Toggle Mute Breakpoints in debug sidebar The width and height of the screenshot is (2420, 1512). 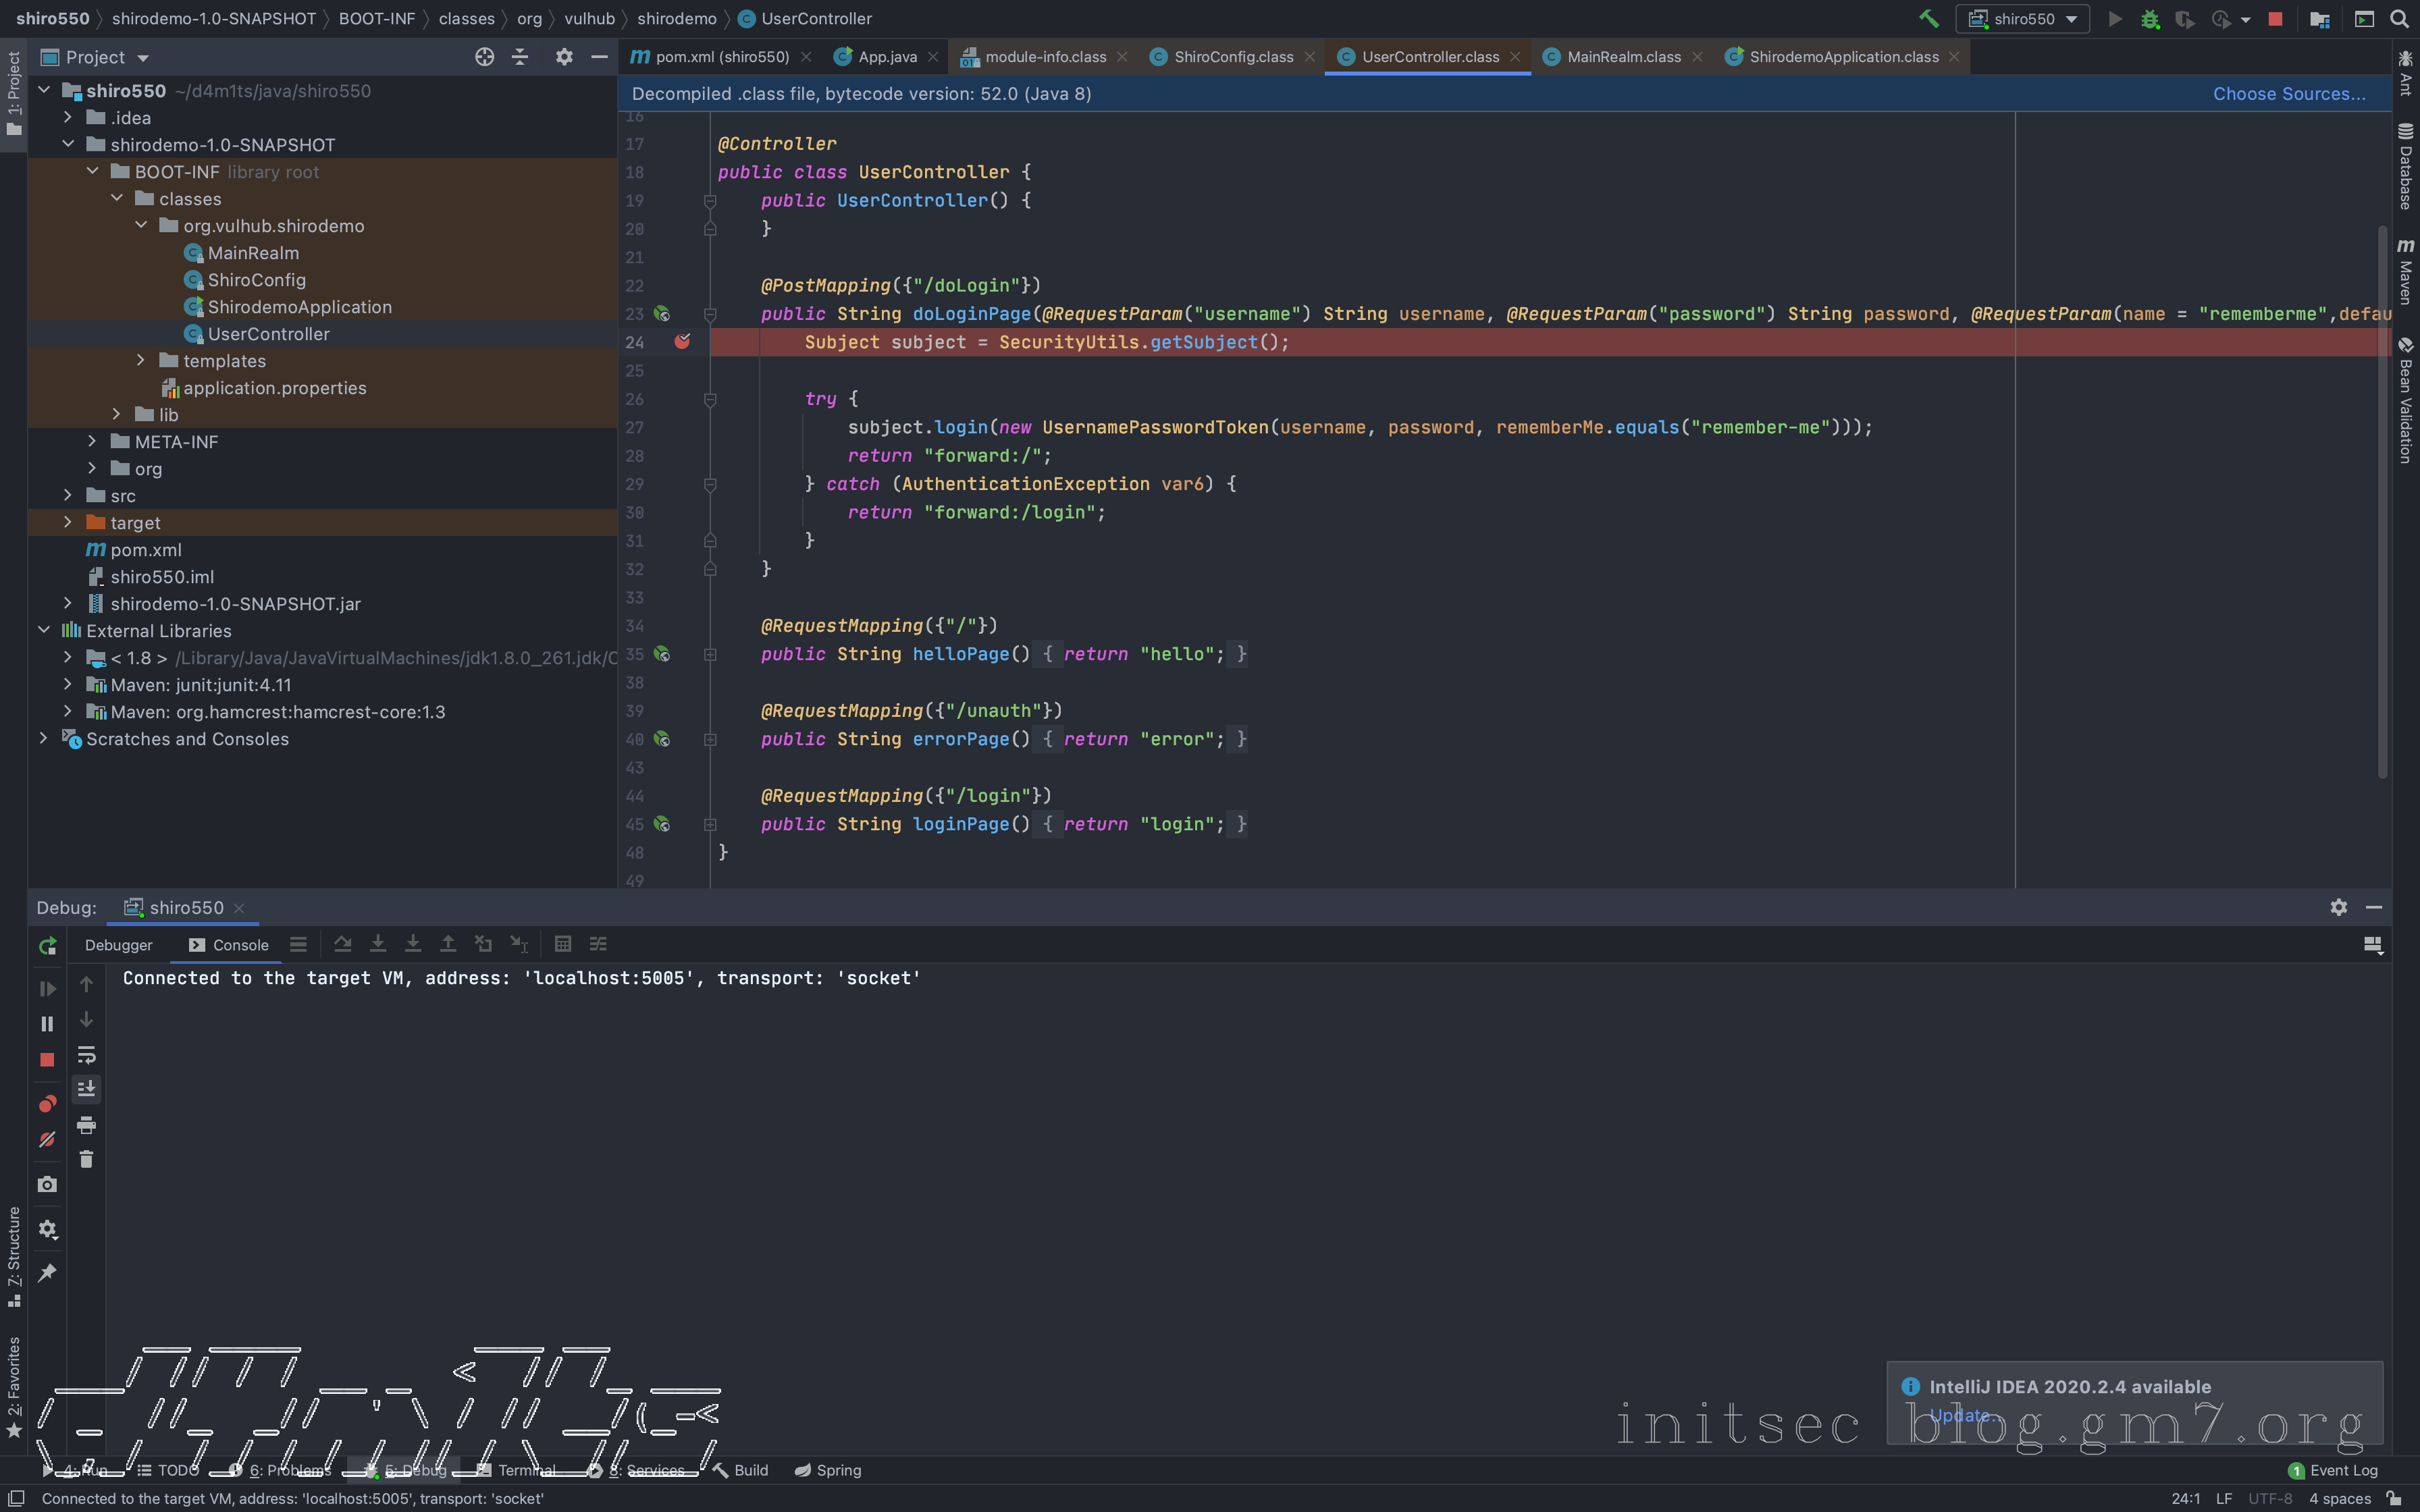tap(47, 1140)
